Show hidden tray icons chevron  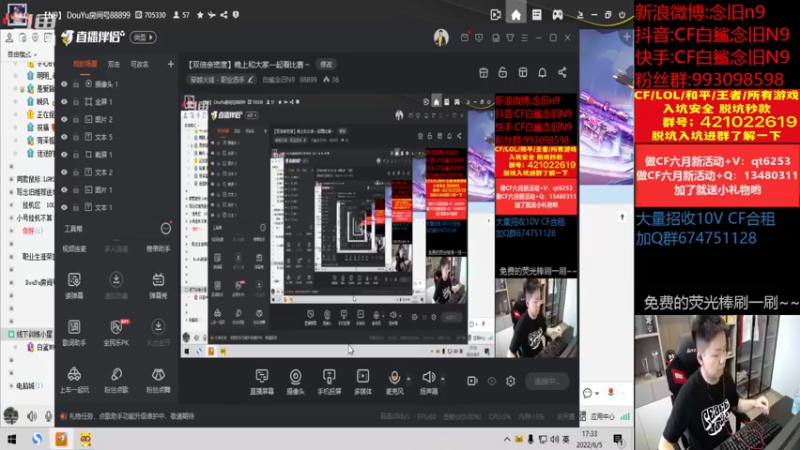tap(507, 439)
